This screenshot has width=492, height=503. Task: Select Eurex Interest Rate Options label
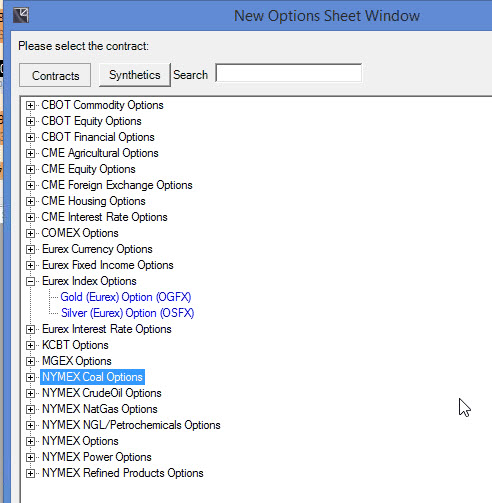pos(107,329)
